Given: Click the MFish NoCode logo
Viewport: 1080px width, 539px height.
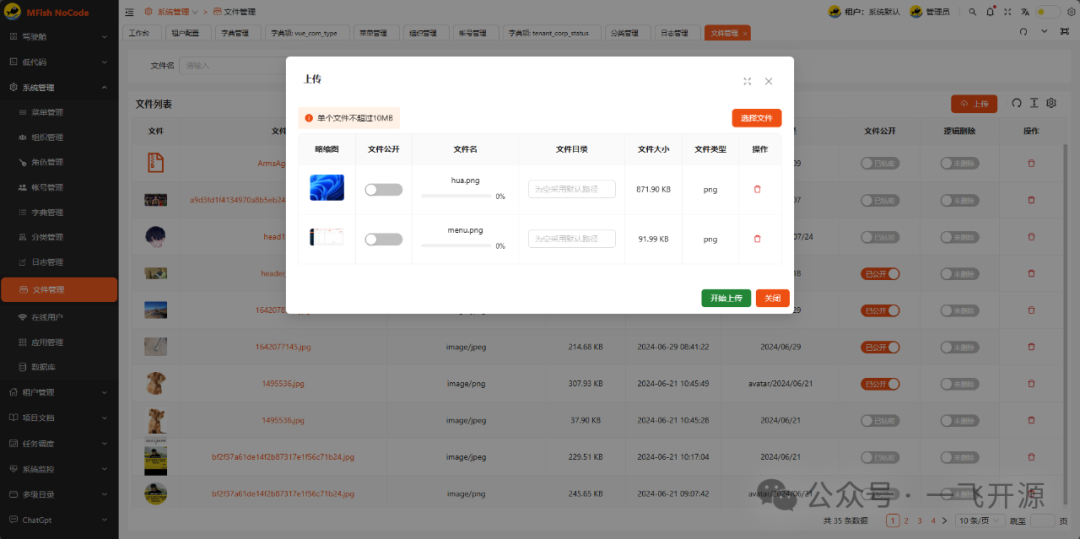Looking at the screenshot, I should pos(49,12).
